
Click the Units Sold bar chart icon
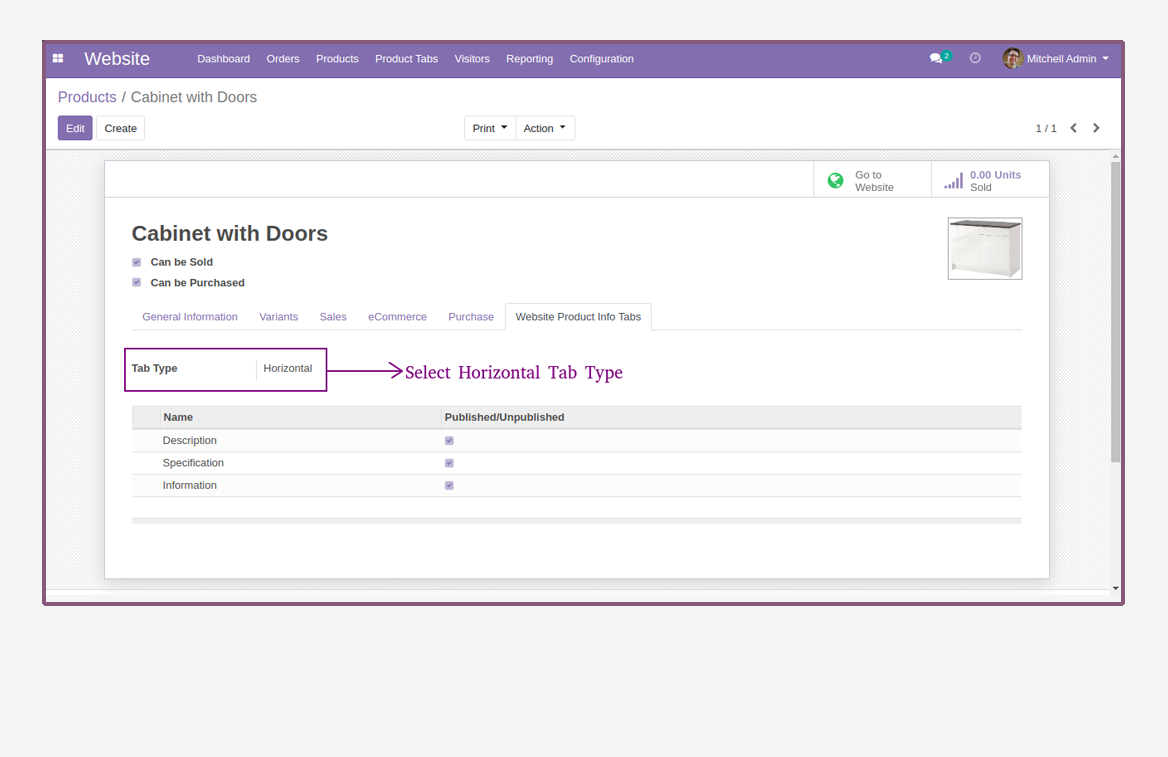click(x=953, y=180)
